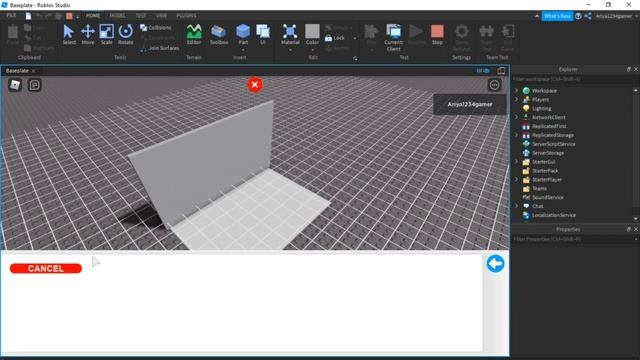Image resolution: width=640 pixels, height=360 pixels.
Task: Expand the StarterGui node
Action: tap(516, 162)
